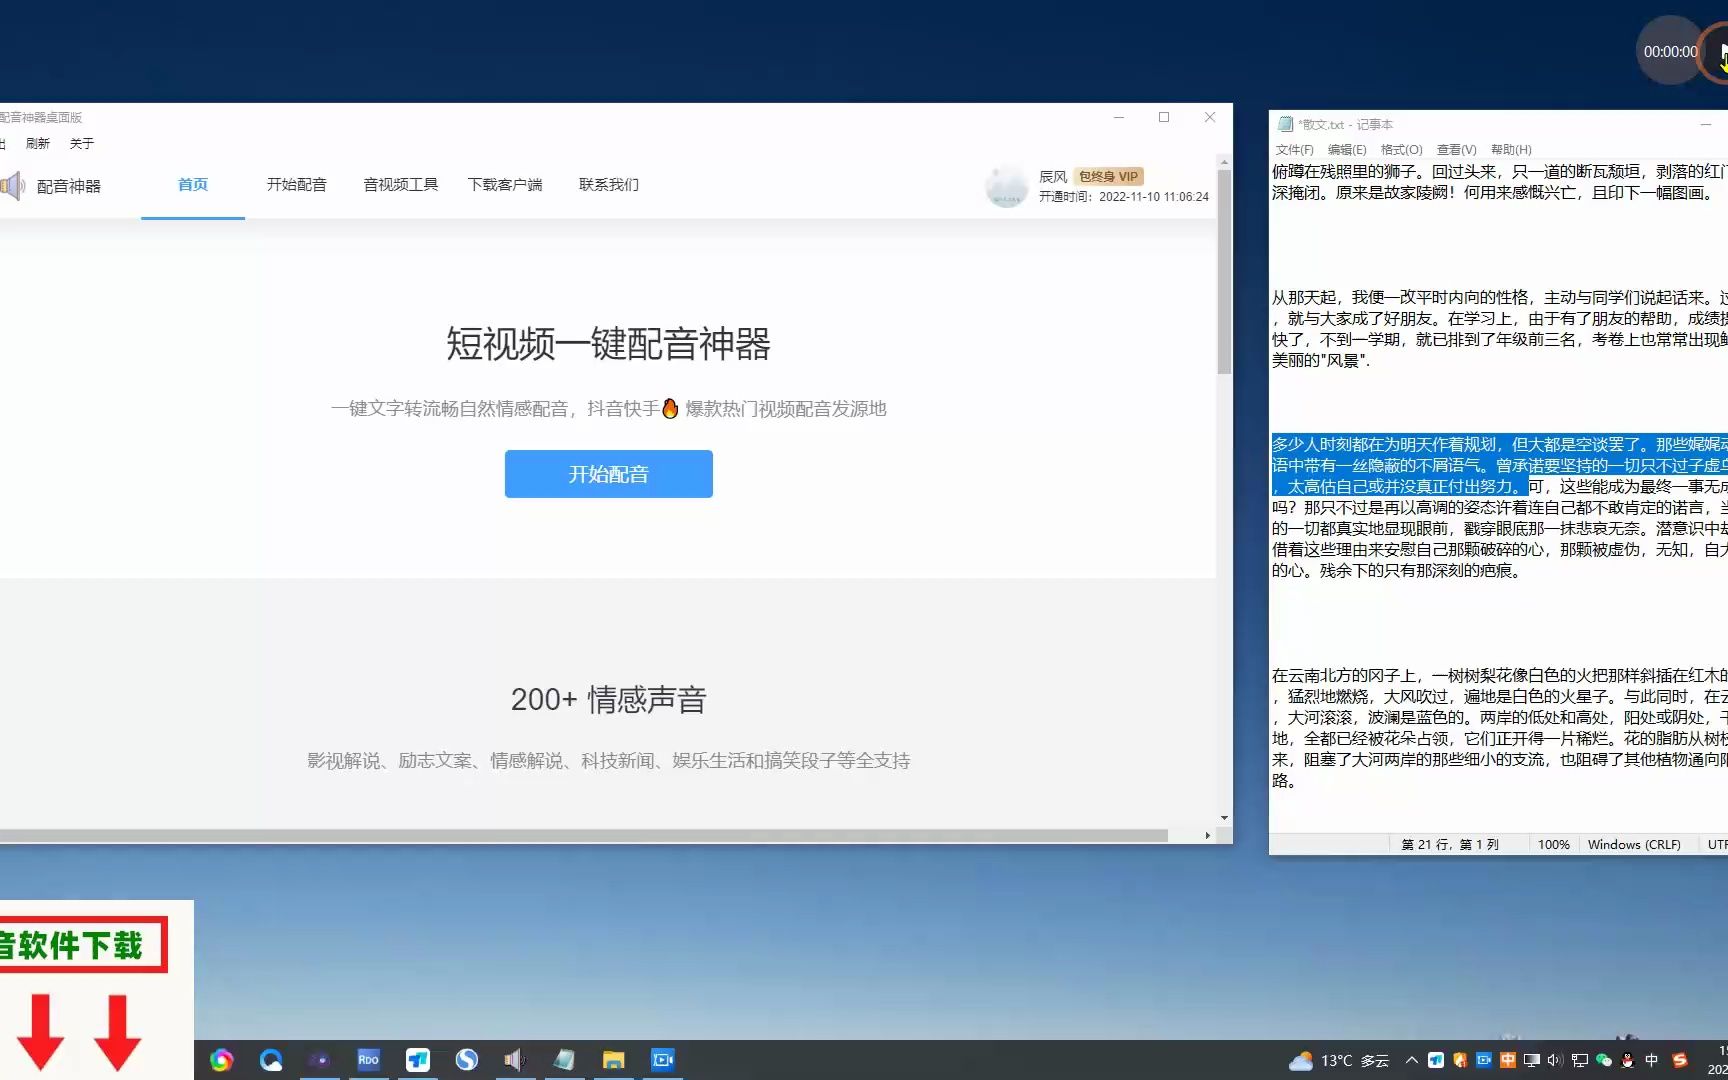
Task: Click the 辰风 user avatar
Action: click(x=1006, y=186)
